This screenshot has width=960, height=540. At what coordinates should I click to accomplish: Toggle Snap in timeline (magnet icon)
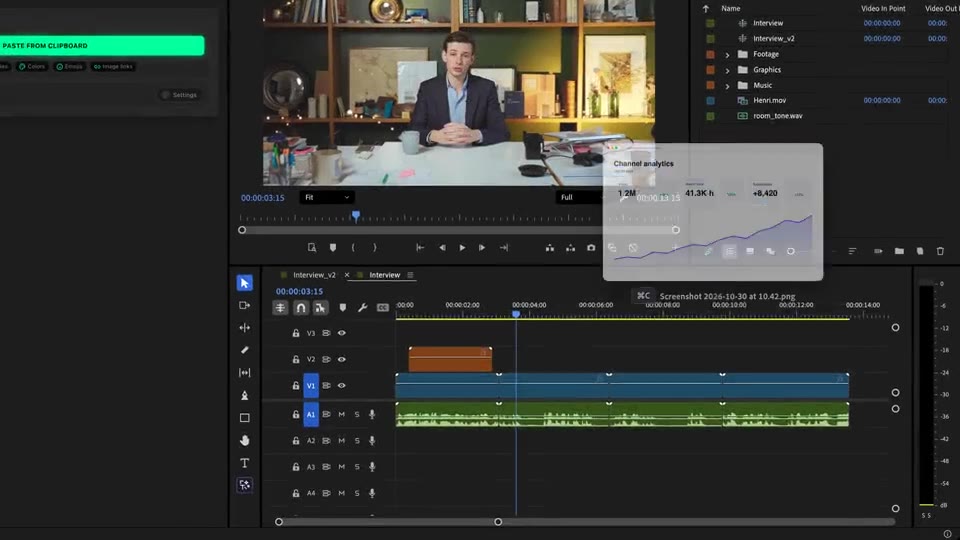(301, 308)
